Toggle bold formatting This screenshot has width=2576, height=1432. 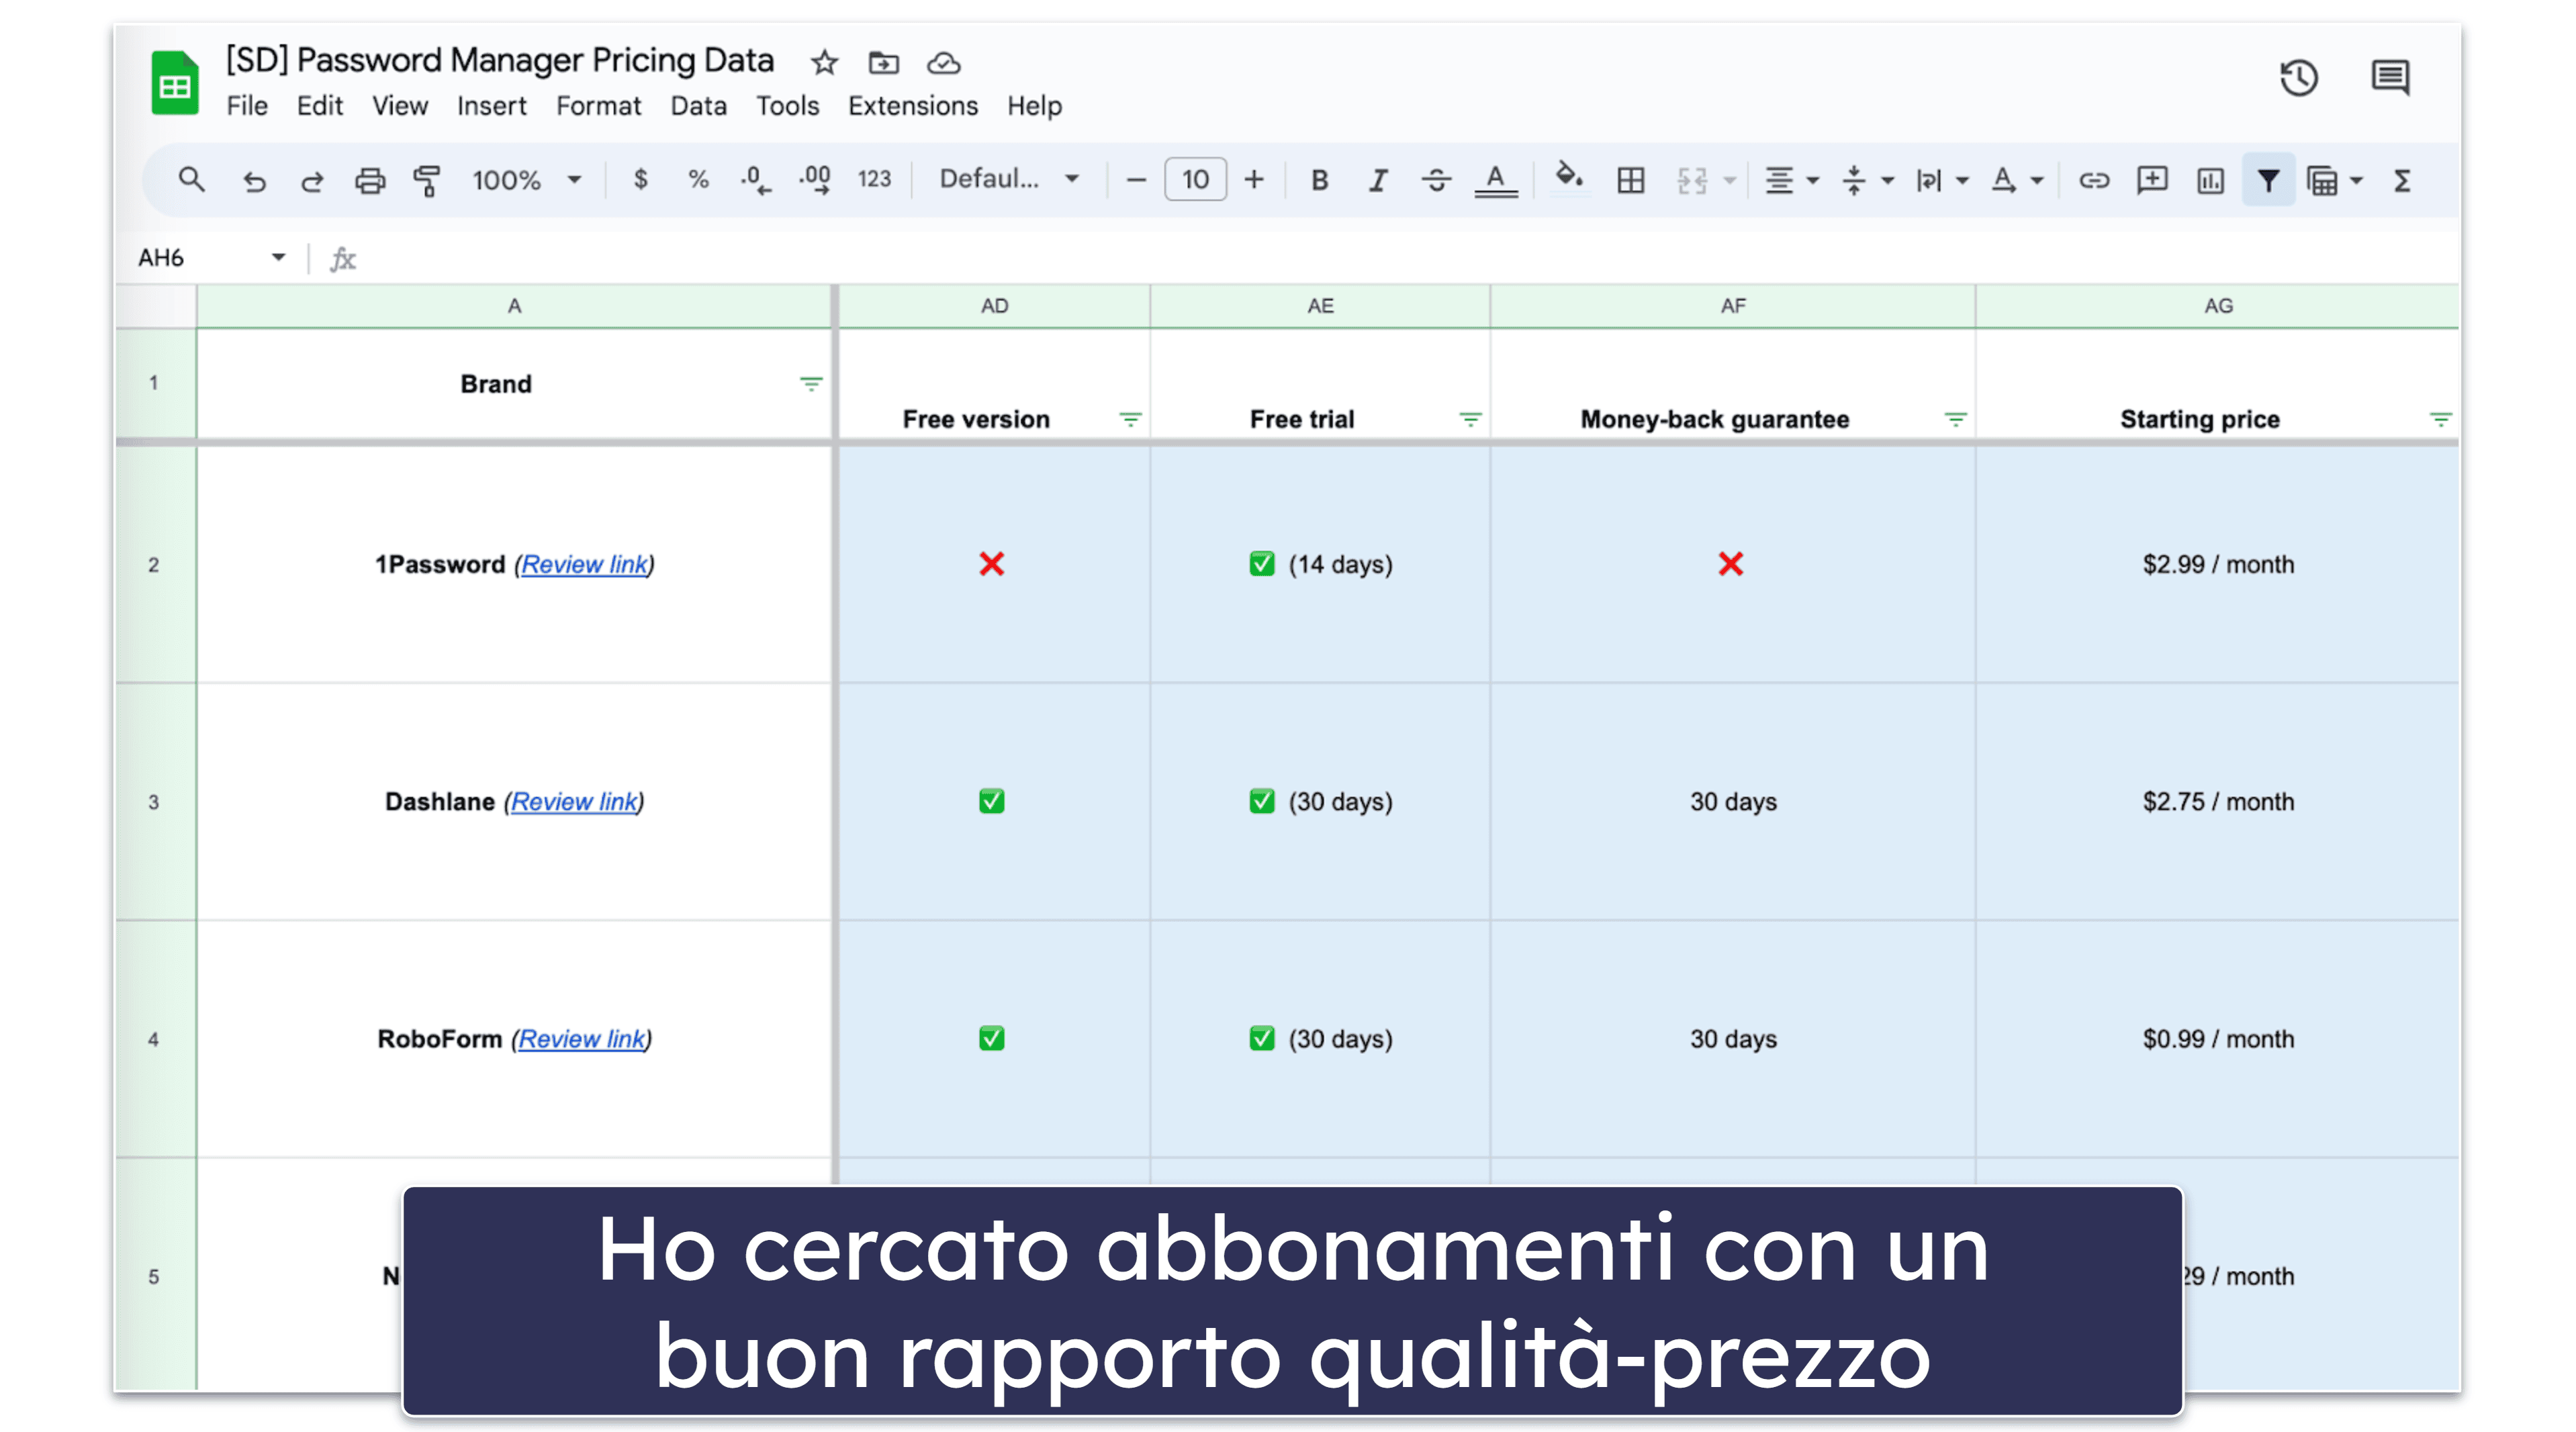click(1320, 181)
